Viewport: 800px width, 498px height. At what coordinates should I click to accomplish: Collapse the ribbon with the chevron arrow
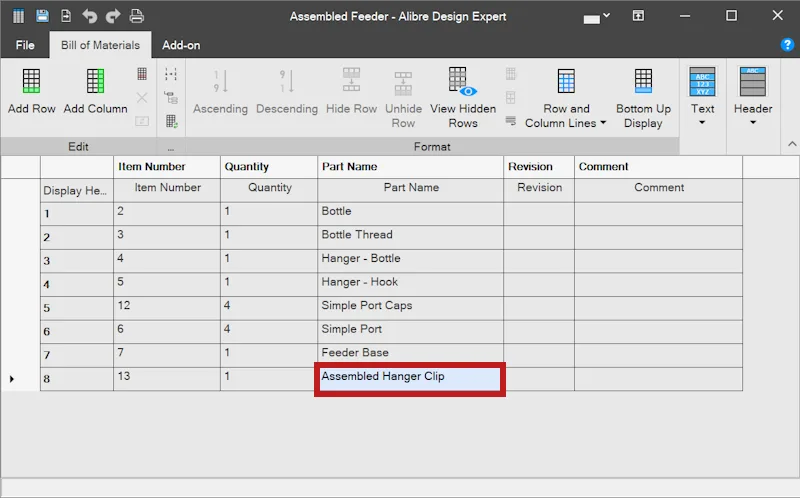[792, 144]
